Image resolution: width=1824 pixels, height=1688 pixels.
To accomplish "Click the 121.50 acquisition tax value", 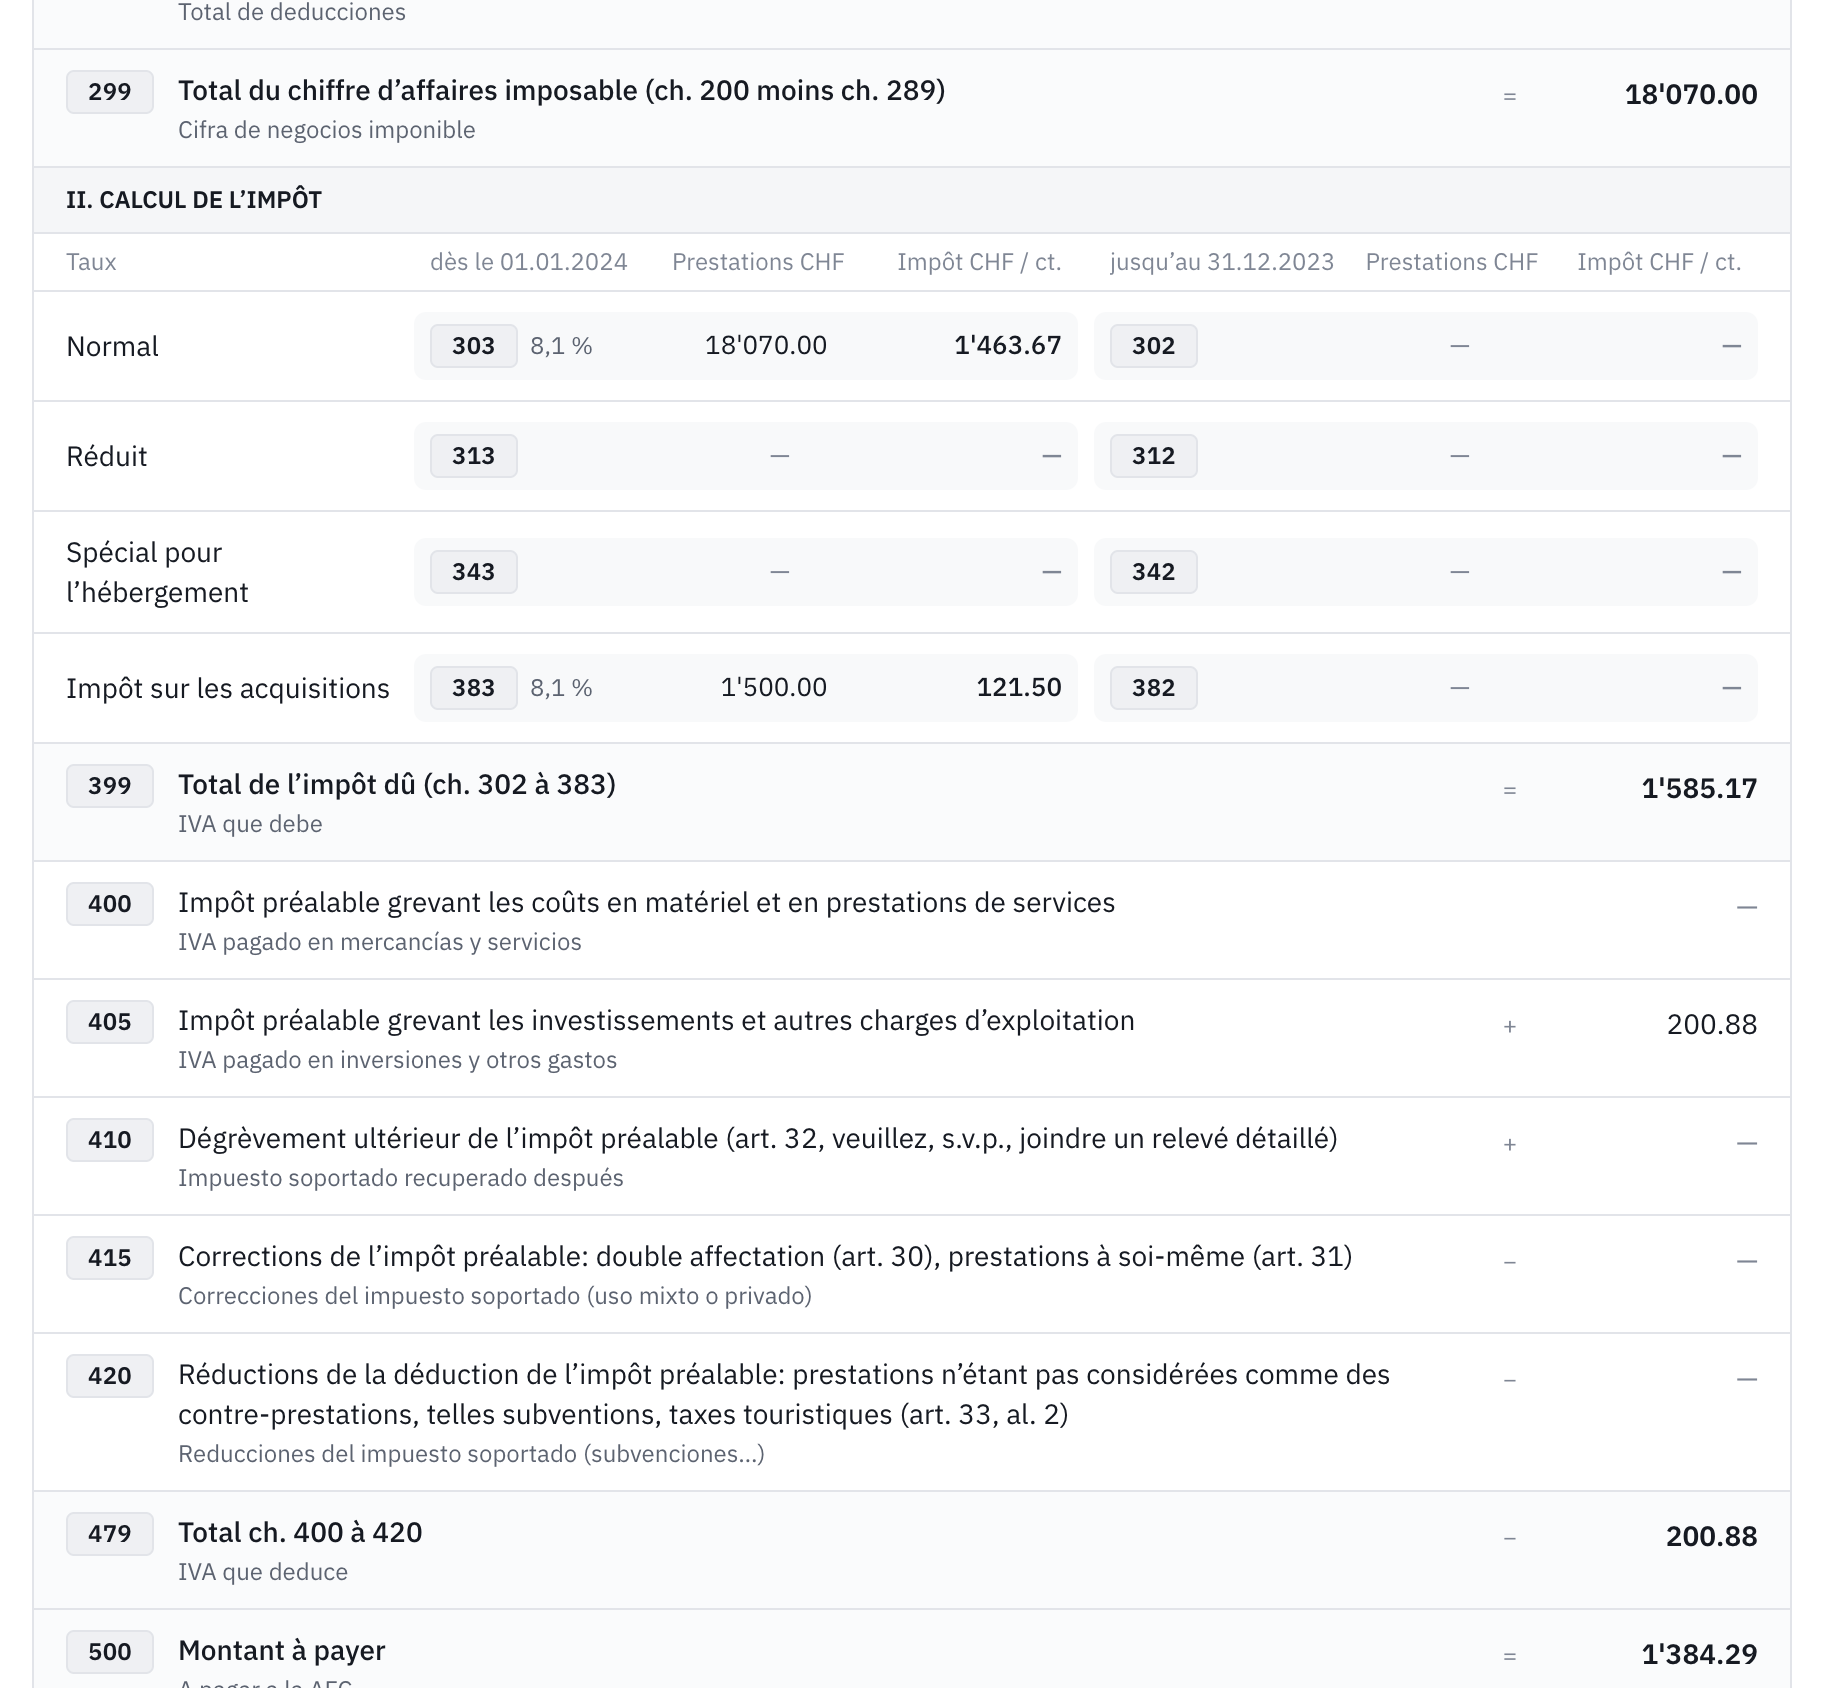I will click(1019, 688).
